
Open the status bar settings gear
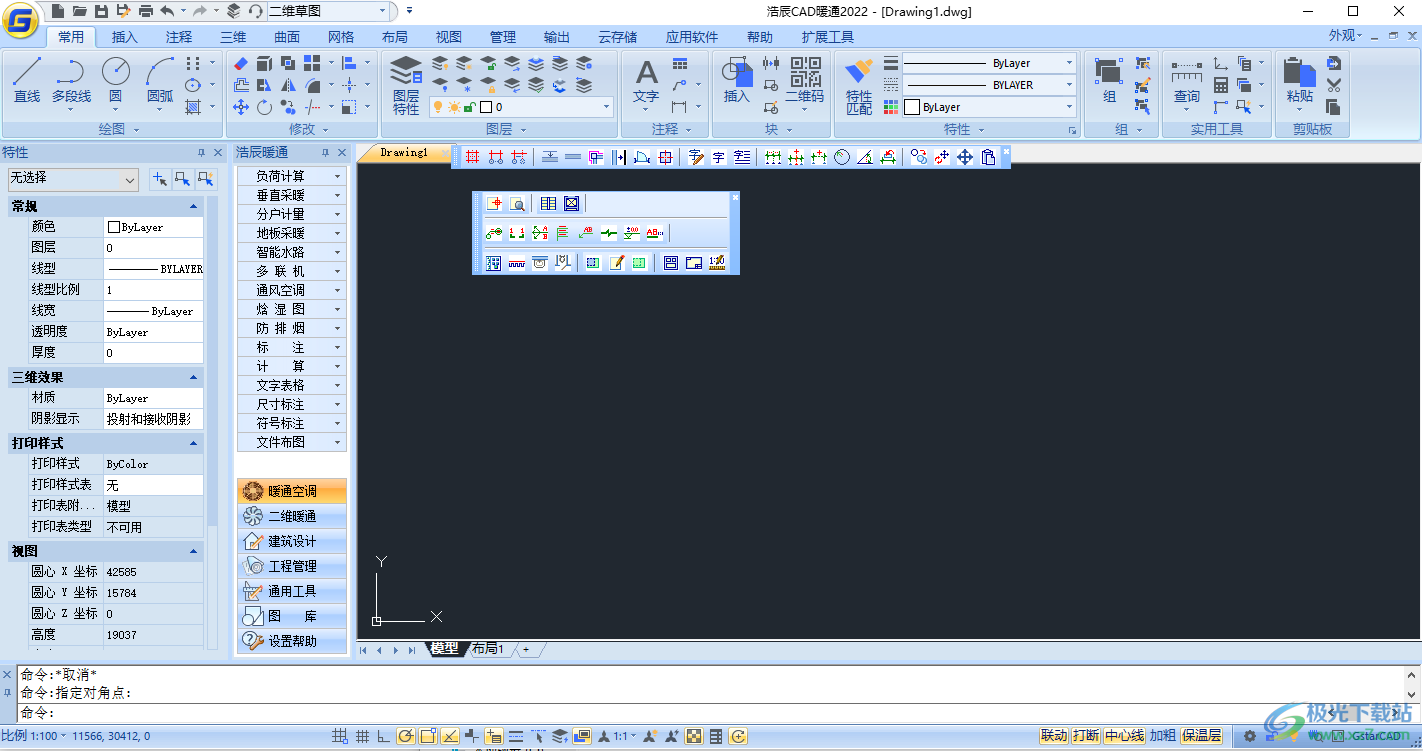1249,737
